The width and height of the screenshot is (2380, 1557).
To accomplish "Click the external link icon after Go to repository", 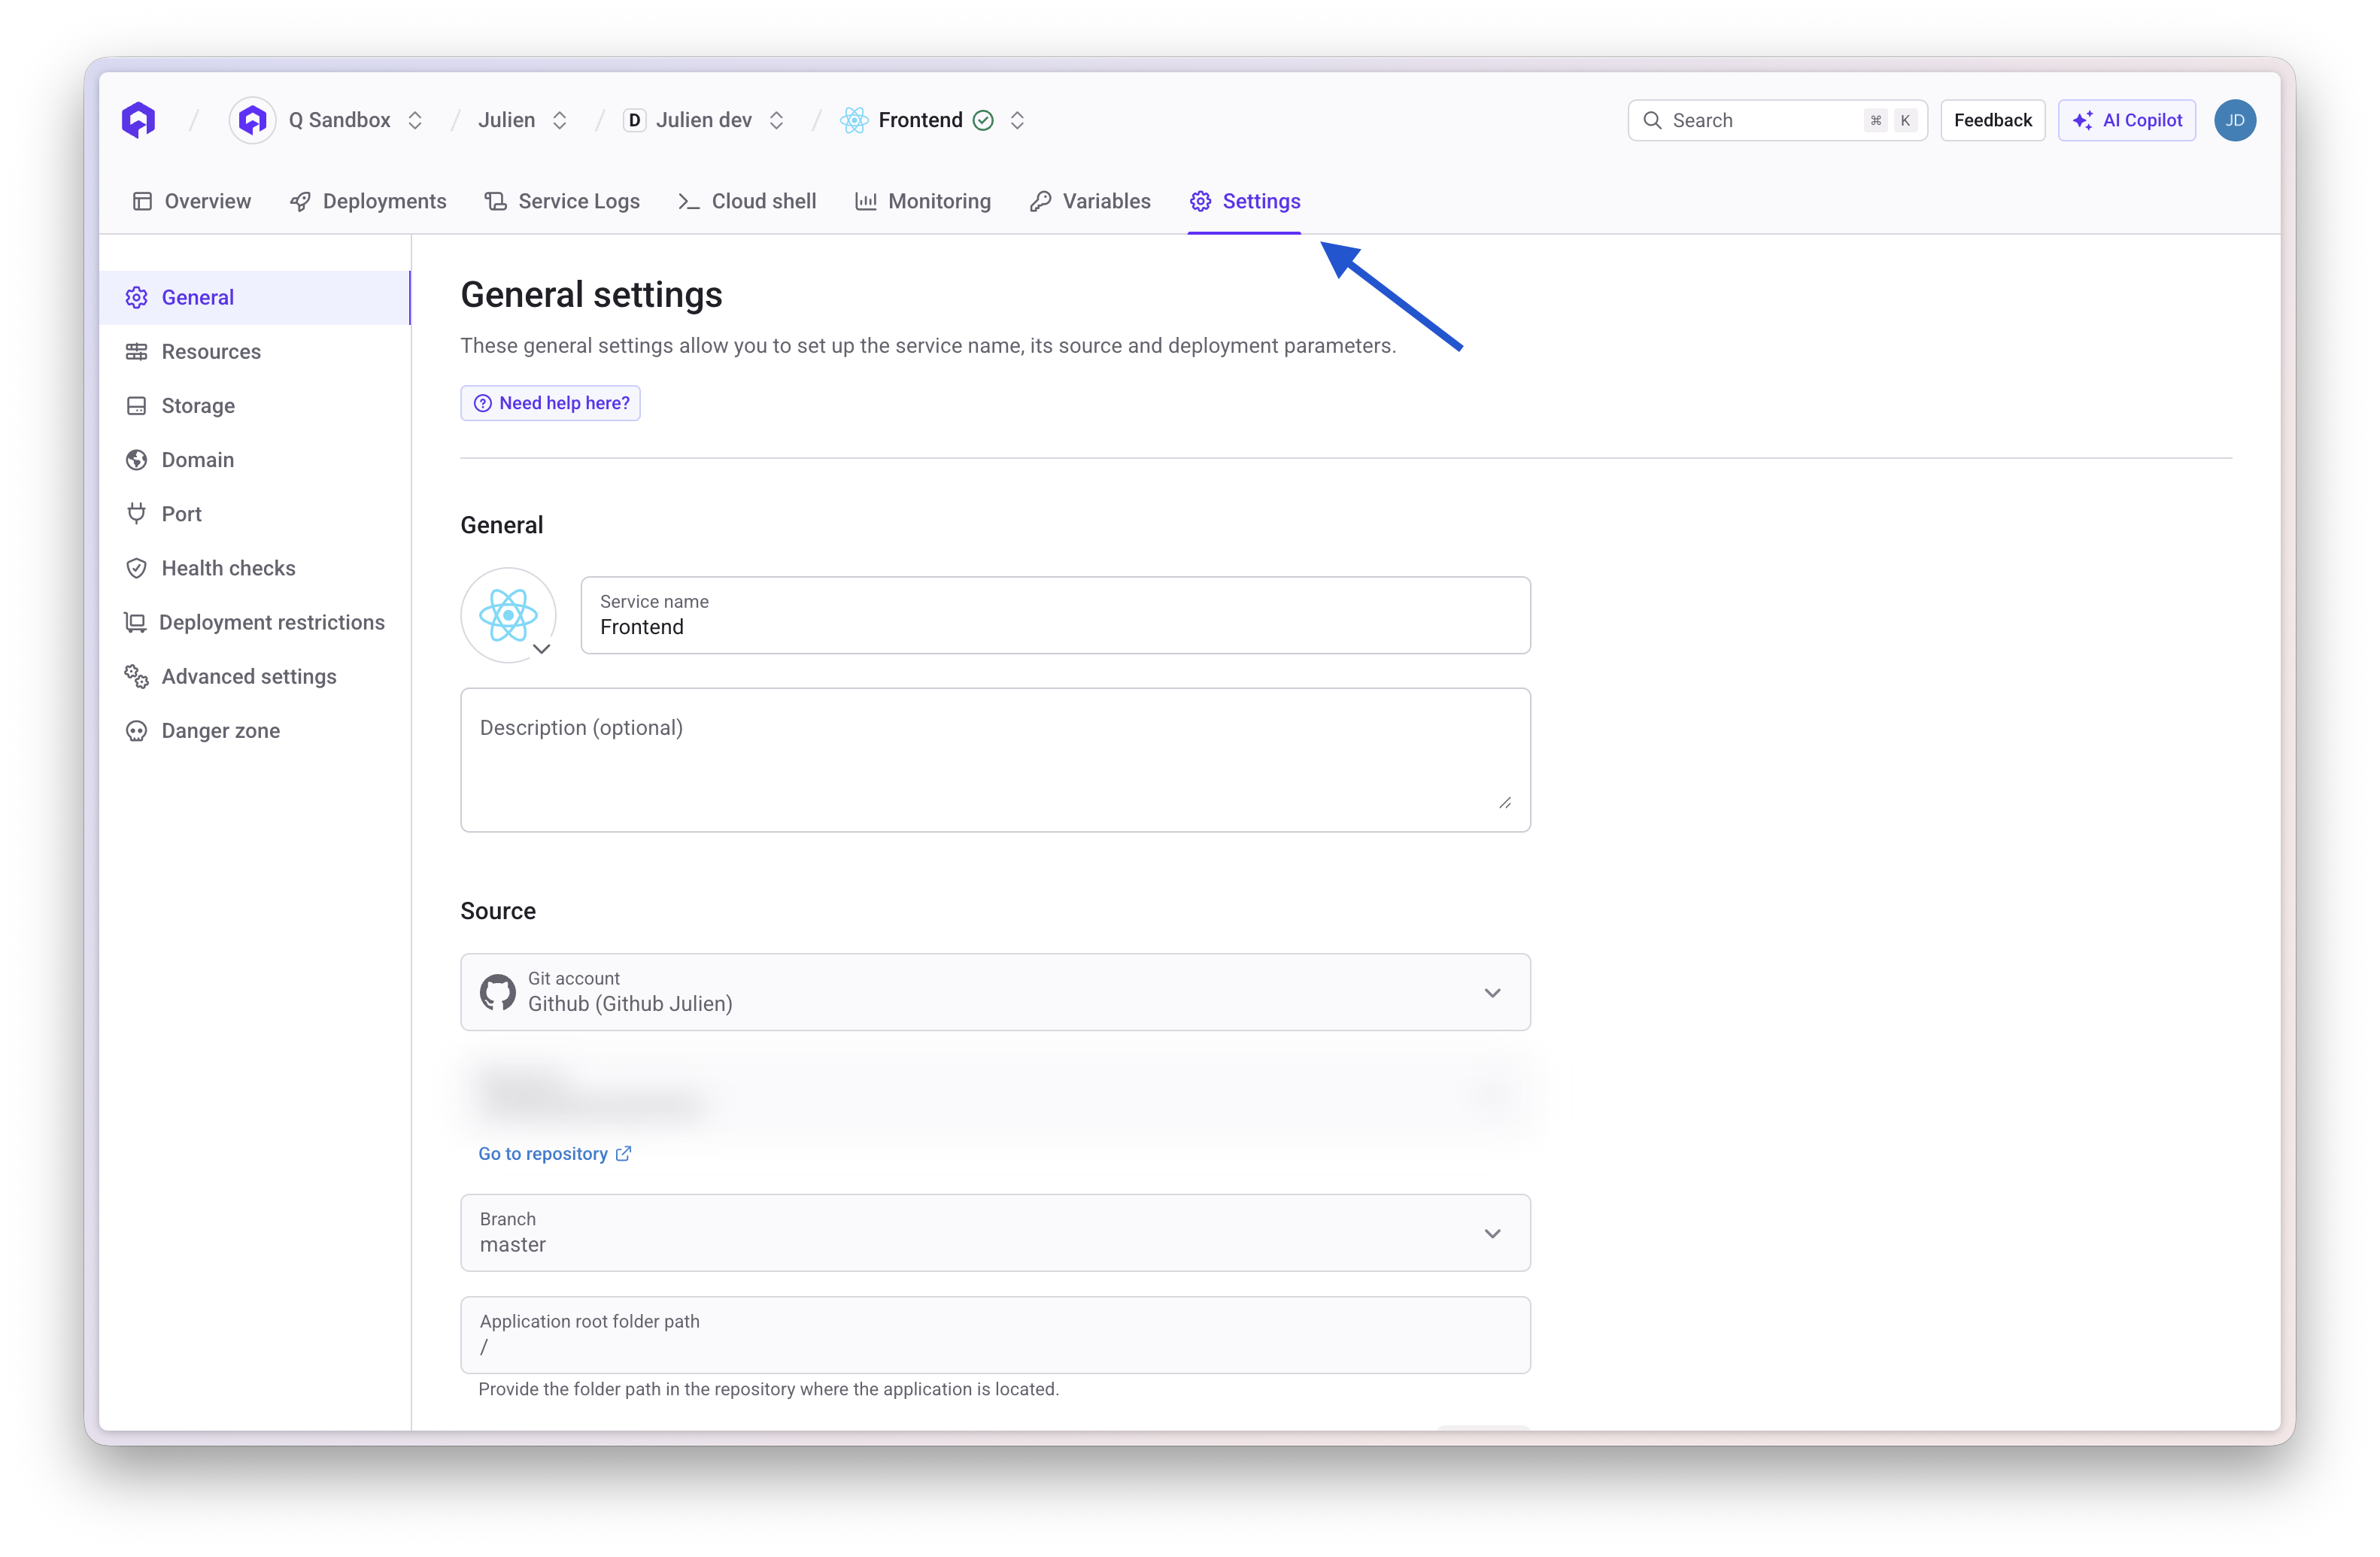I will pos(623,1153).
